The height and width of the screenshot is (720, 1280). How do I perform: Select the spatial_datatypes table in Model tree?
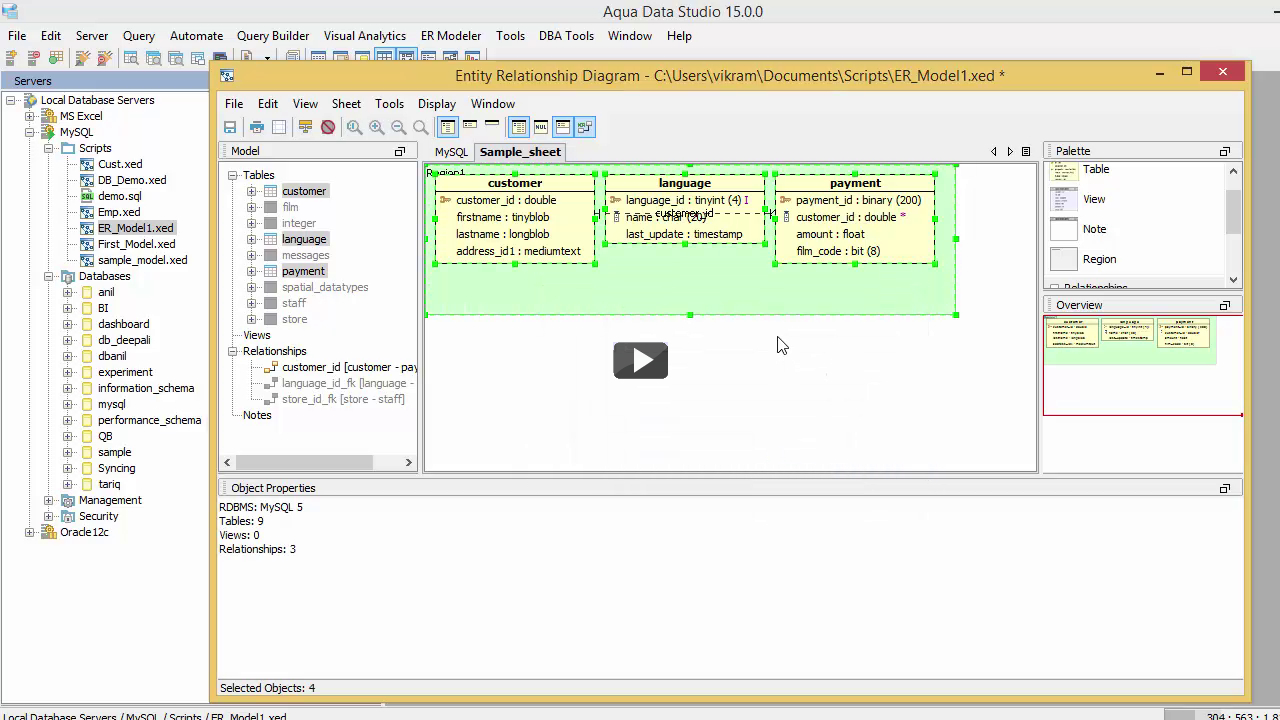point(325,287)
